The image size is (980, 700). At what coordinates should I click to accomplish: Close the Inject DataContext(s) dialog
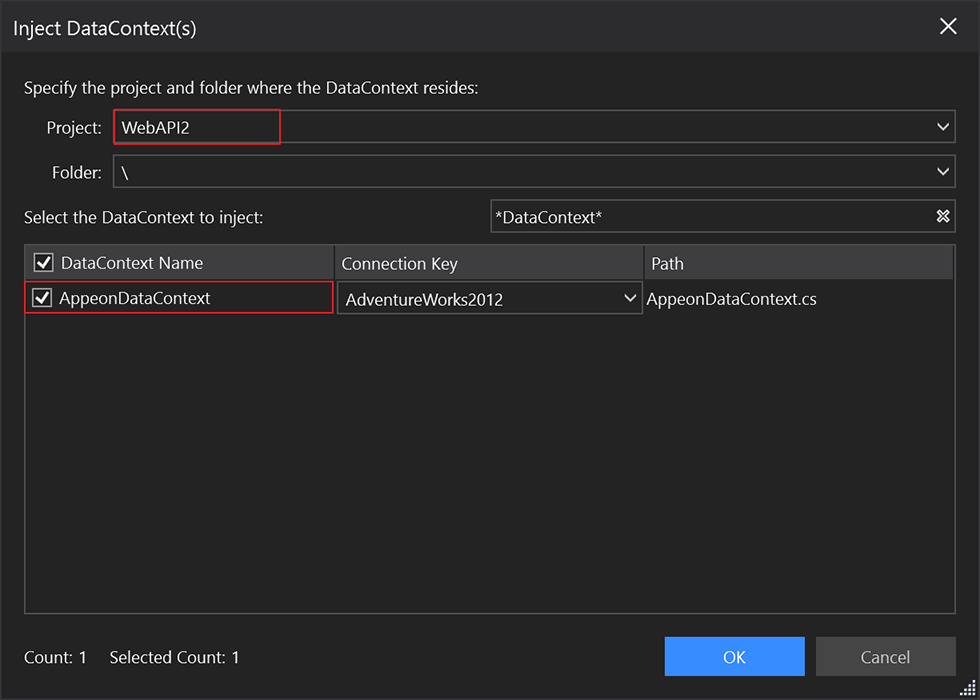click(948, 26)
